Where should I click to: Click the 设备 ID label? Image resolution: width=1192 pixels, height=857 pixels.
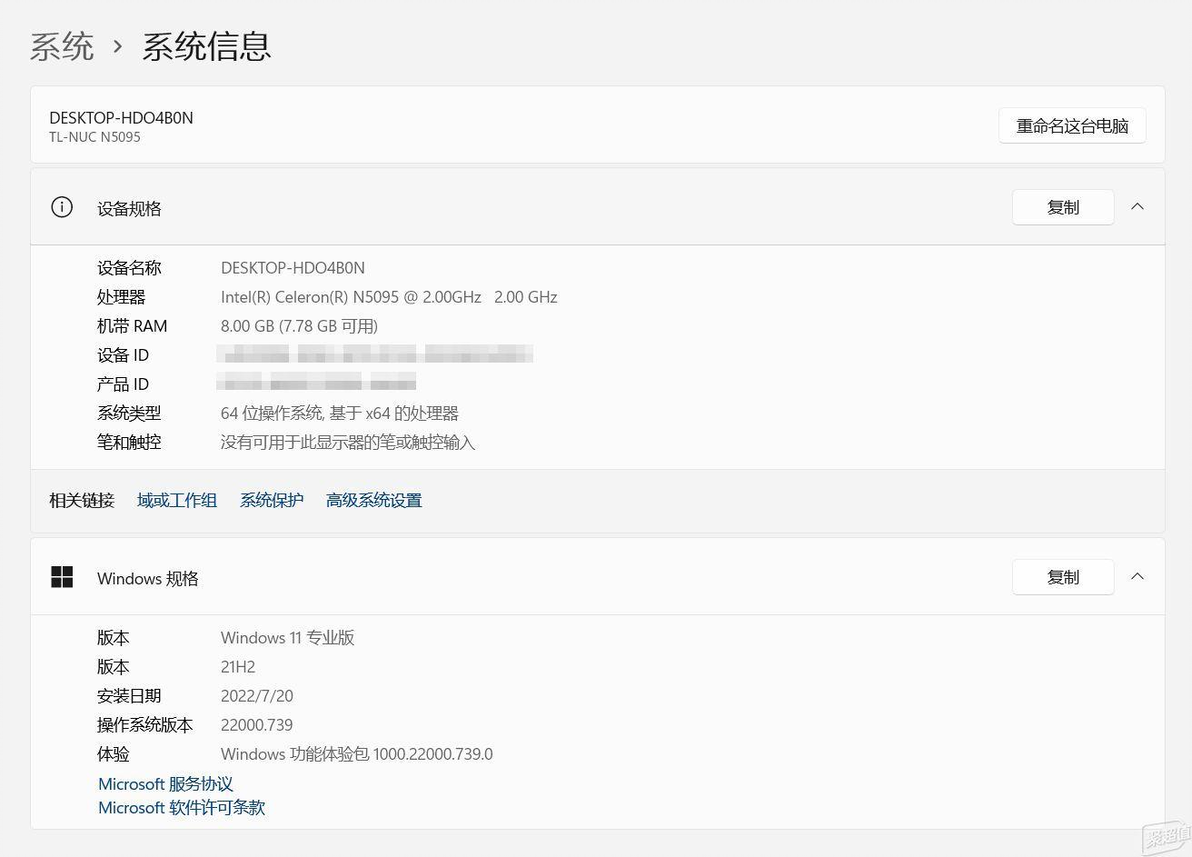(122, 355)
